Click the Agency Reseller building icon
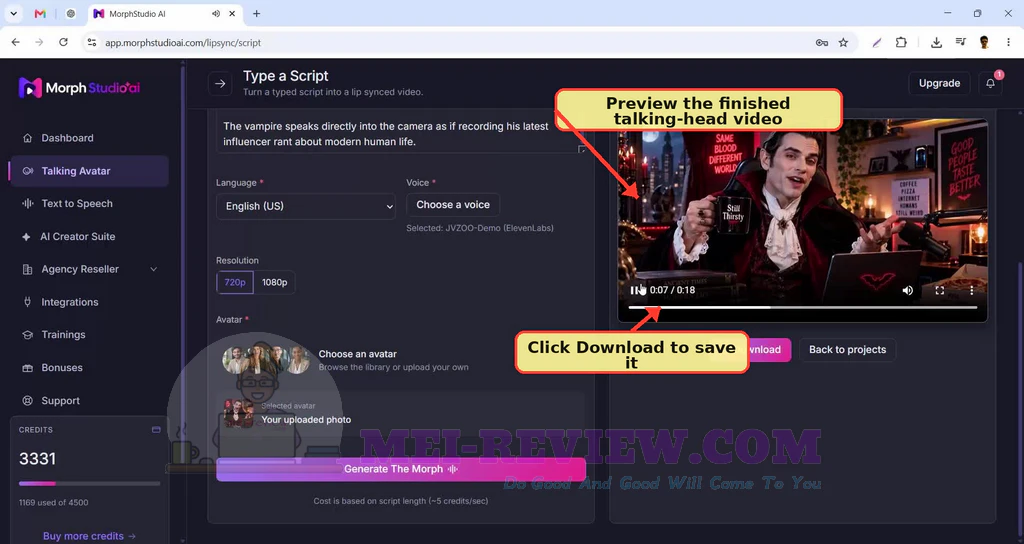The image size is (1024, 544). (27, 269)
